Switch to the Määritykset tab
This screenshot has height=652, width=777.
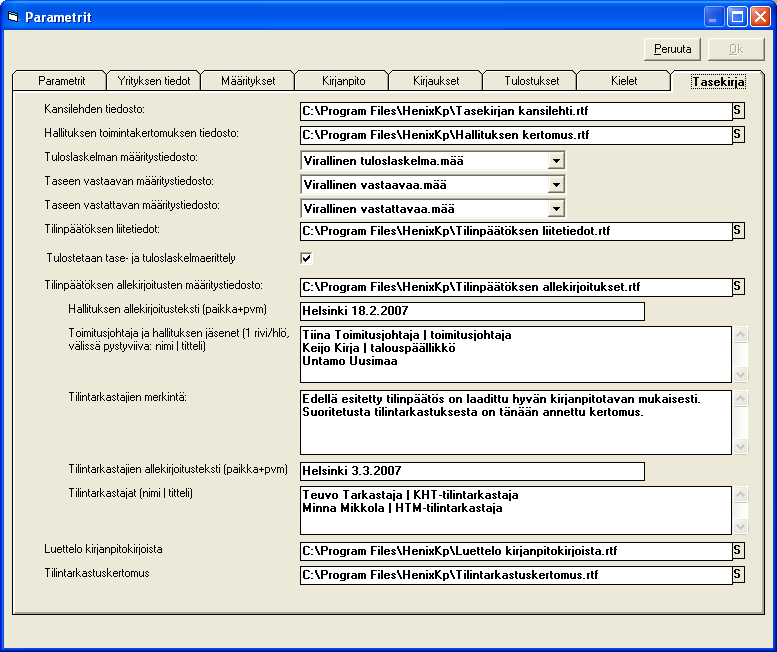coord(248,81)
